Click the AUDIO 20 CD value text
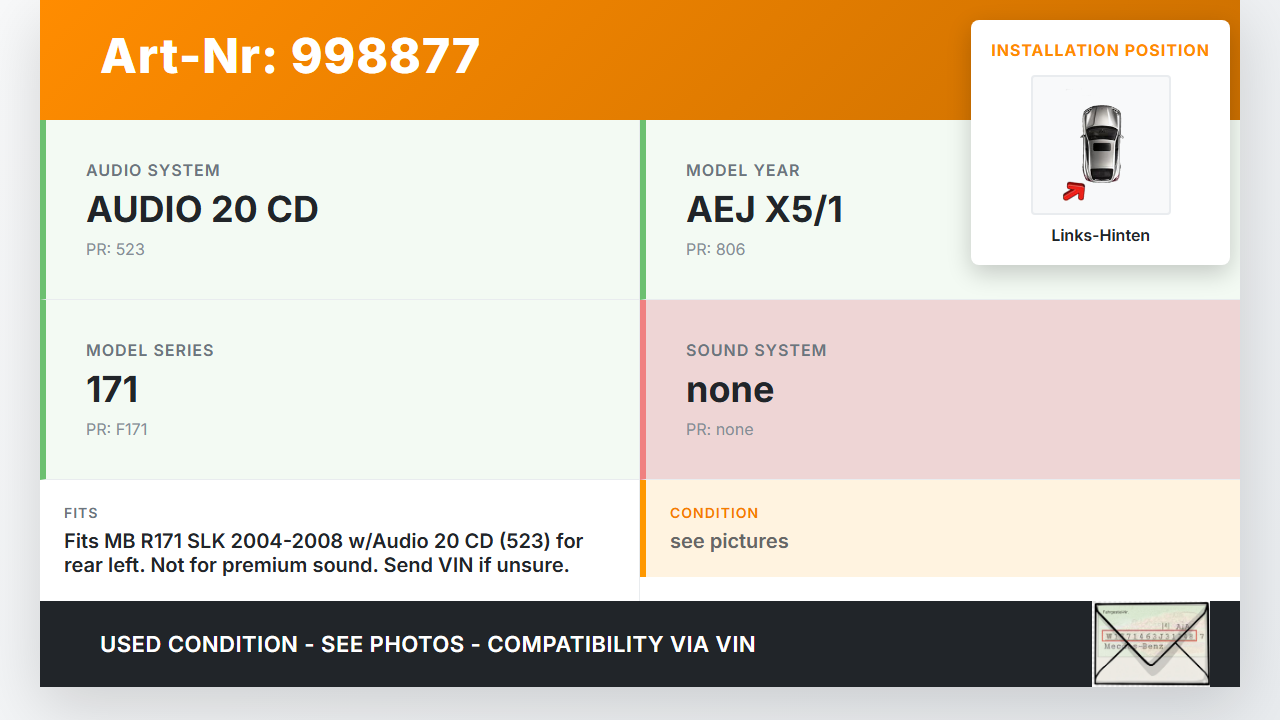1280x720 pixels. (x=202, y=209)
